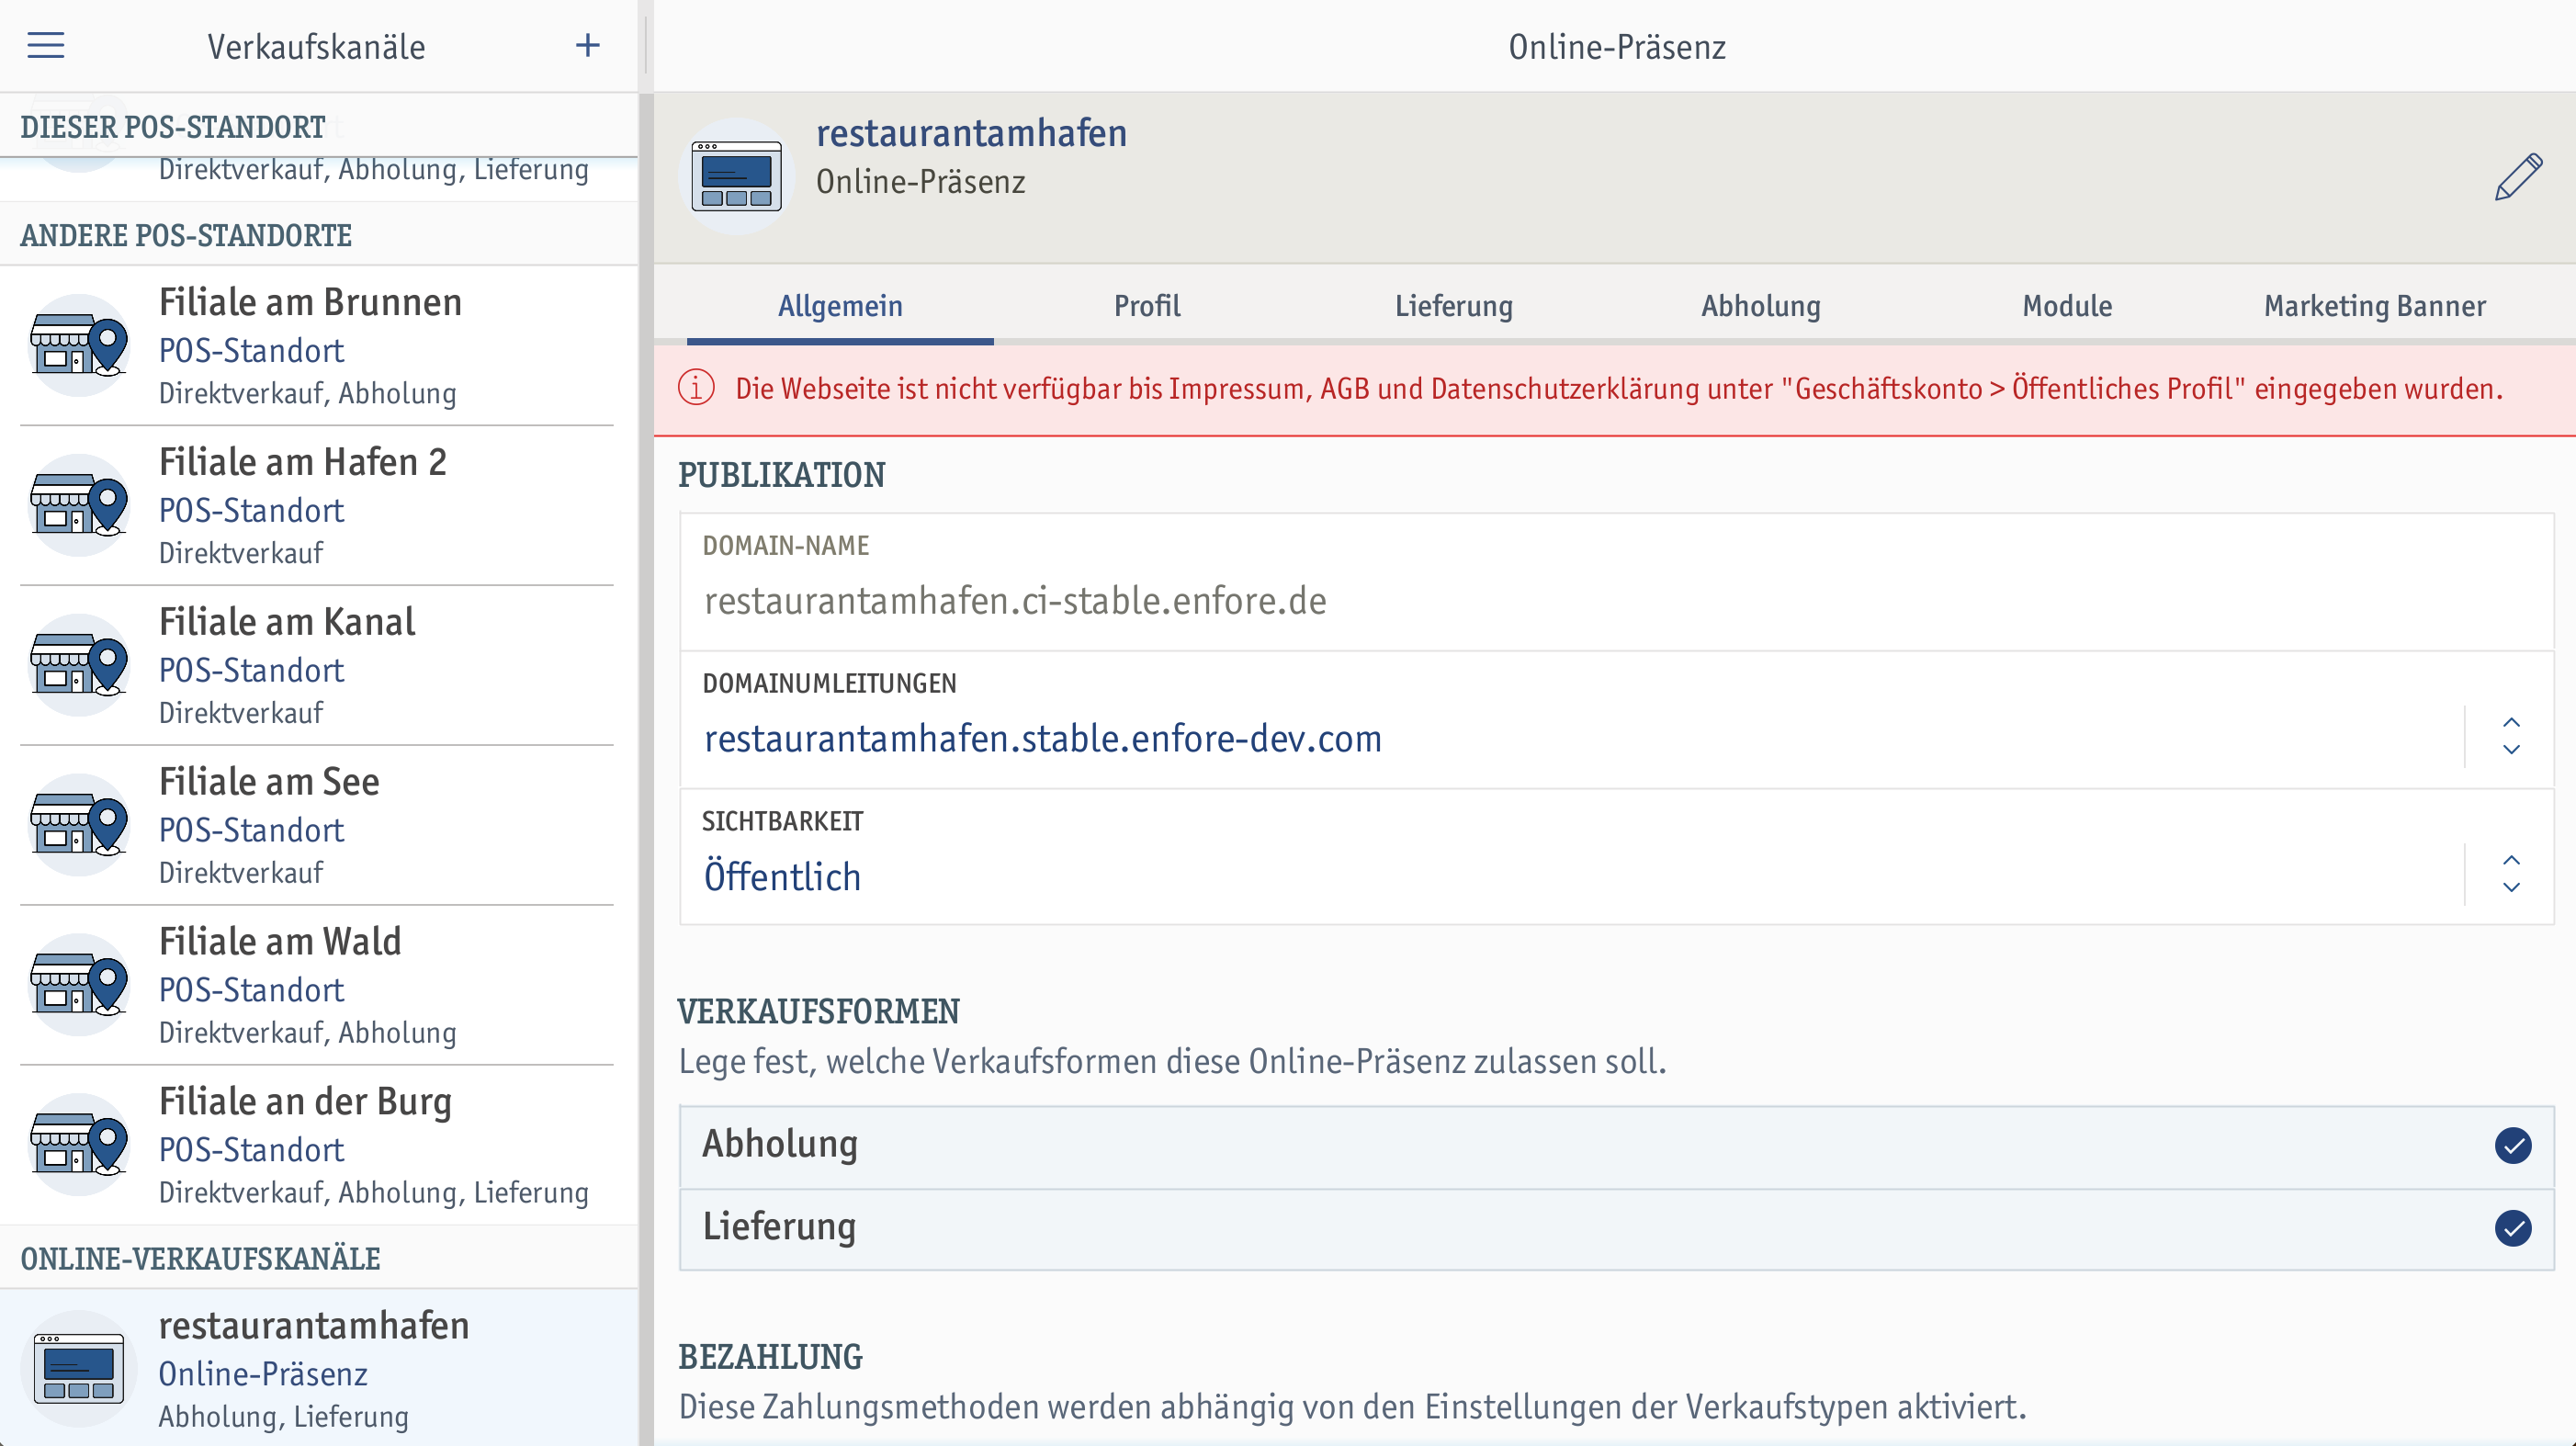Switch to the Module tab
The height and width of the screenshot is (1446, 2576).
[2068, 306]
